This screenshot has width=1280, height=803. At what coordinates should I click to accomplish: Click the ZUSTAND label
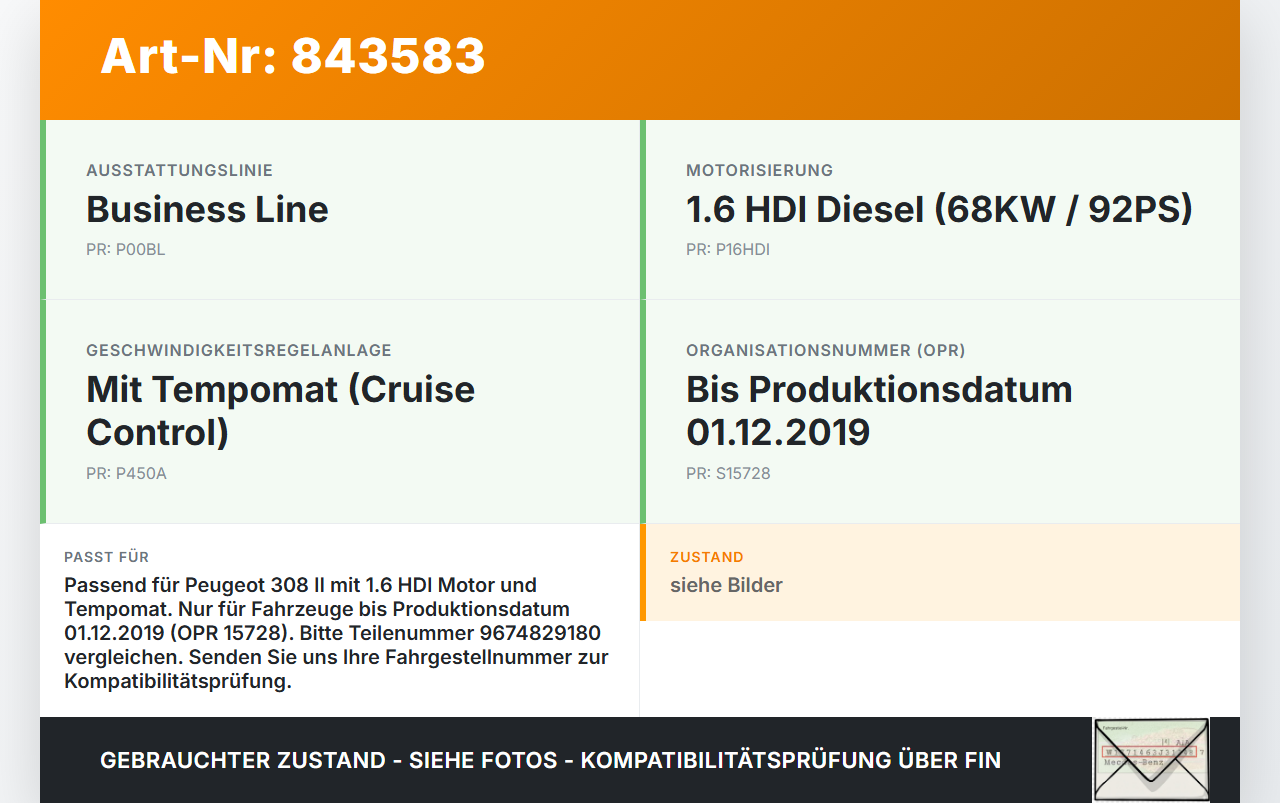click(707, 557)
